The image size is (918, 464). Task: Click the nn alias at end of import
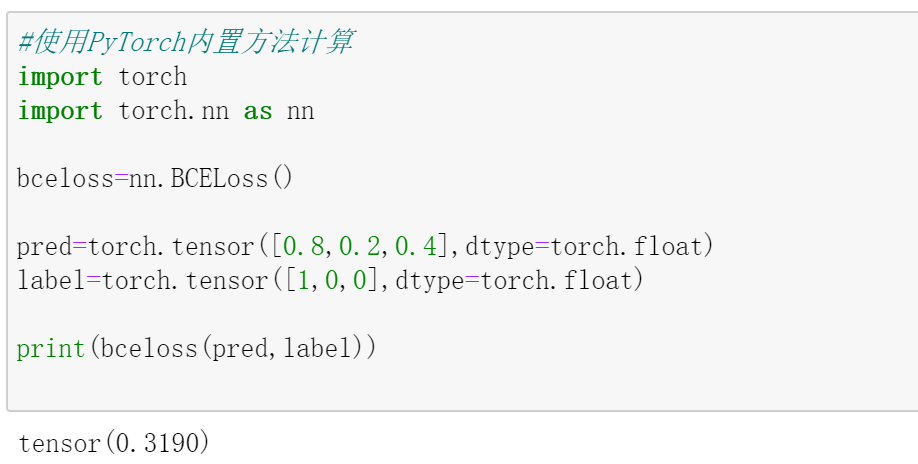(300, 112)
